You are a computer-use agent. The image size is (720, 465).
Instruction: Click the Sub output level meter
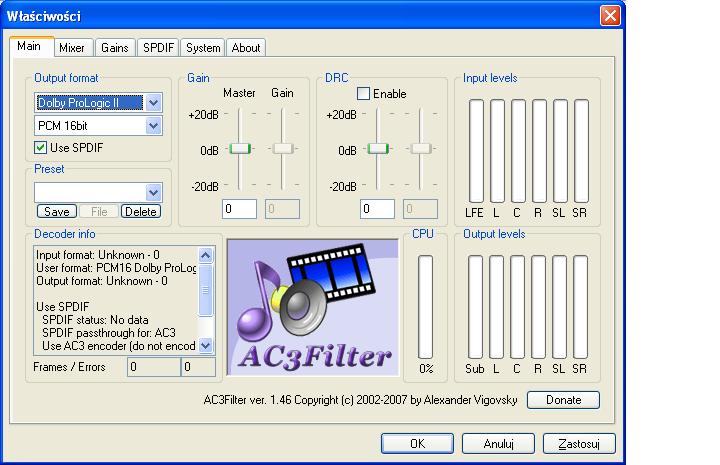point(475,307)
